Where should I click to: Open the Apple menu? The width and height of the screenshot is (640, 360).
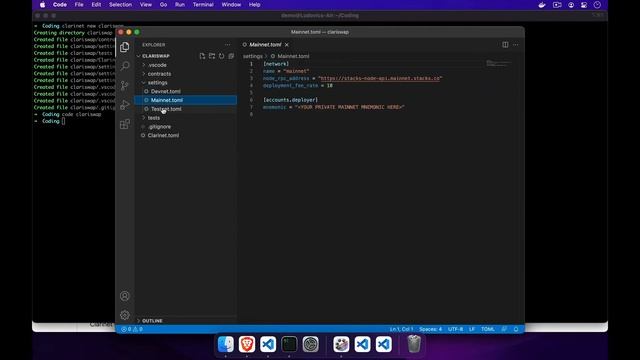(42, 5)
